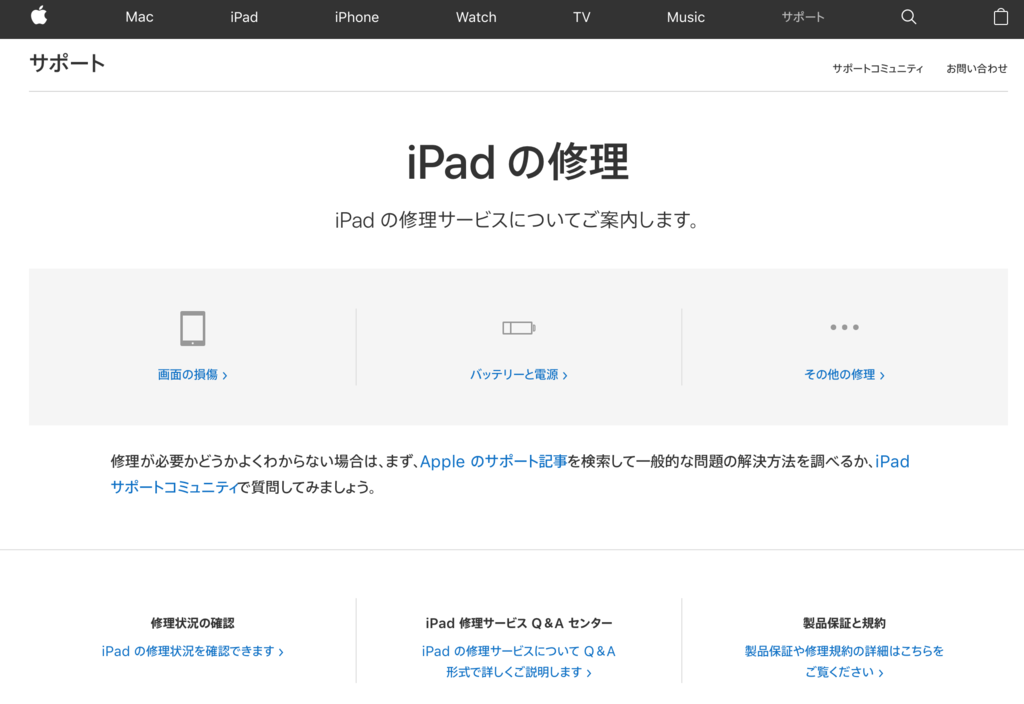Click the 製品保証と規約 heading
The width and height of the screenshot is (1024, 704).
(x=844, y=623)
